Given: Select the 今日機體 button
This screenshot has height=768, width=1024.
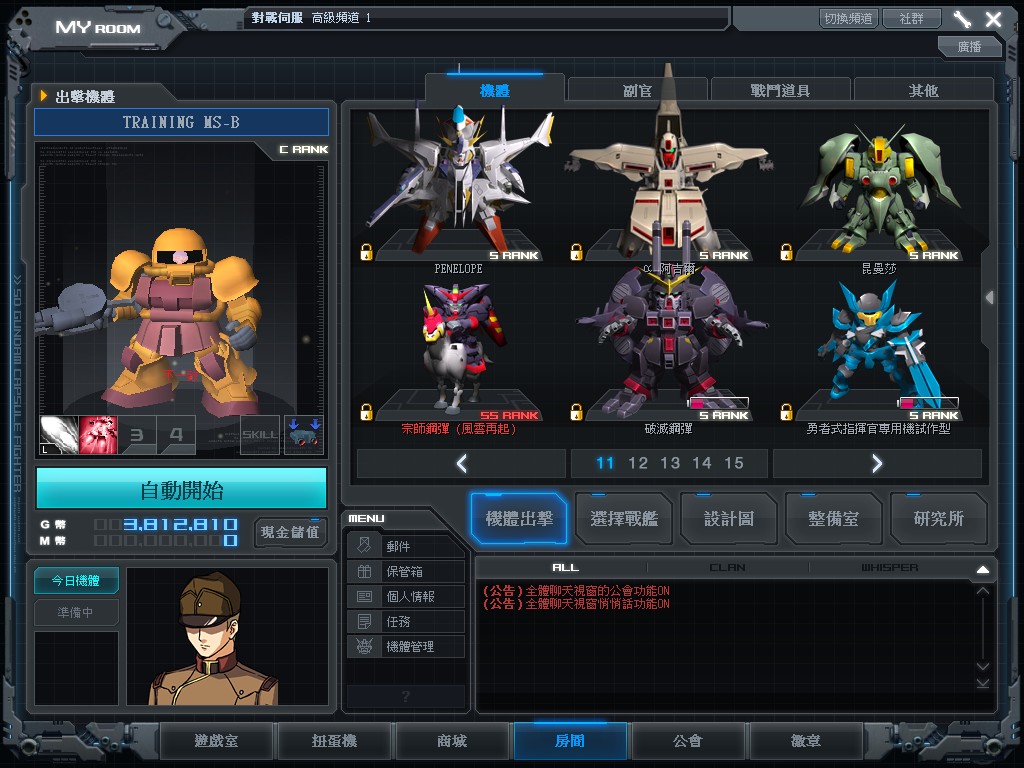Looking at the screenshot, I should (76, 581).
